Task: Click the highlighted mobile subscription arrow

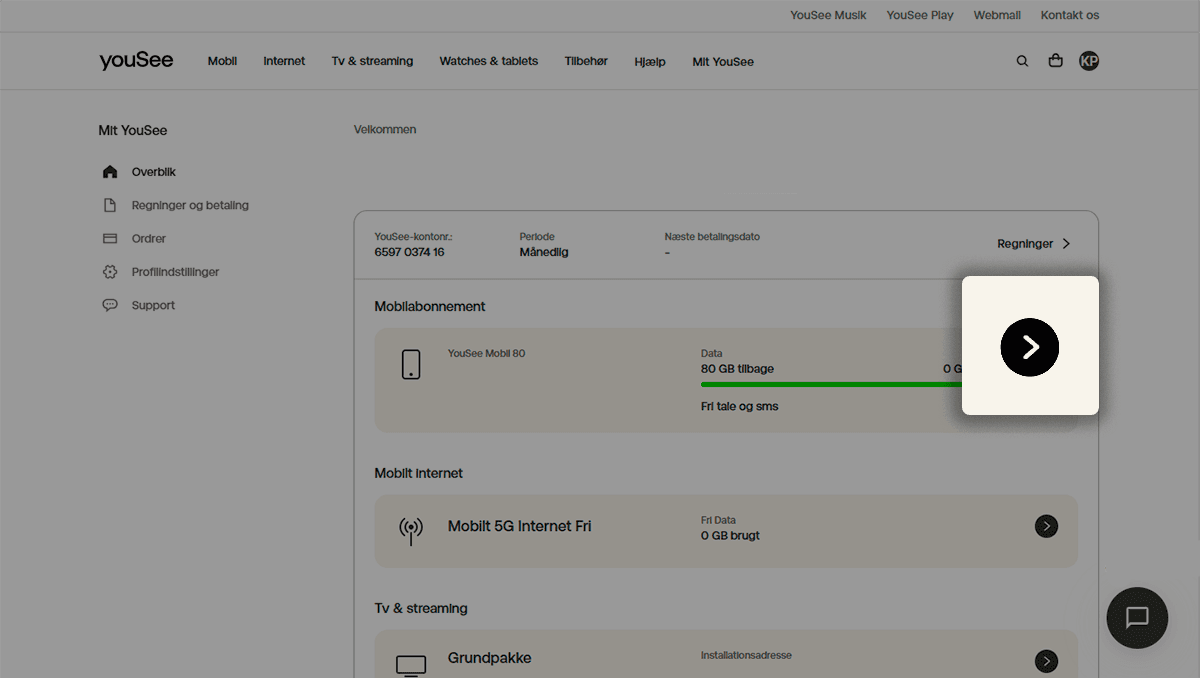Action: click(1029, 347)
